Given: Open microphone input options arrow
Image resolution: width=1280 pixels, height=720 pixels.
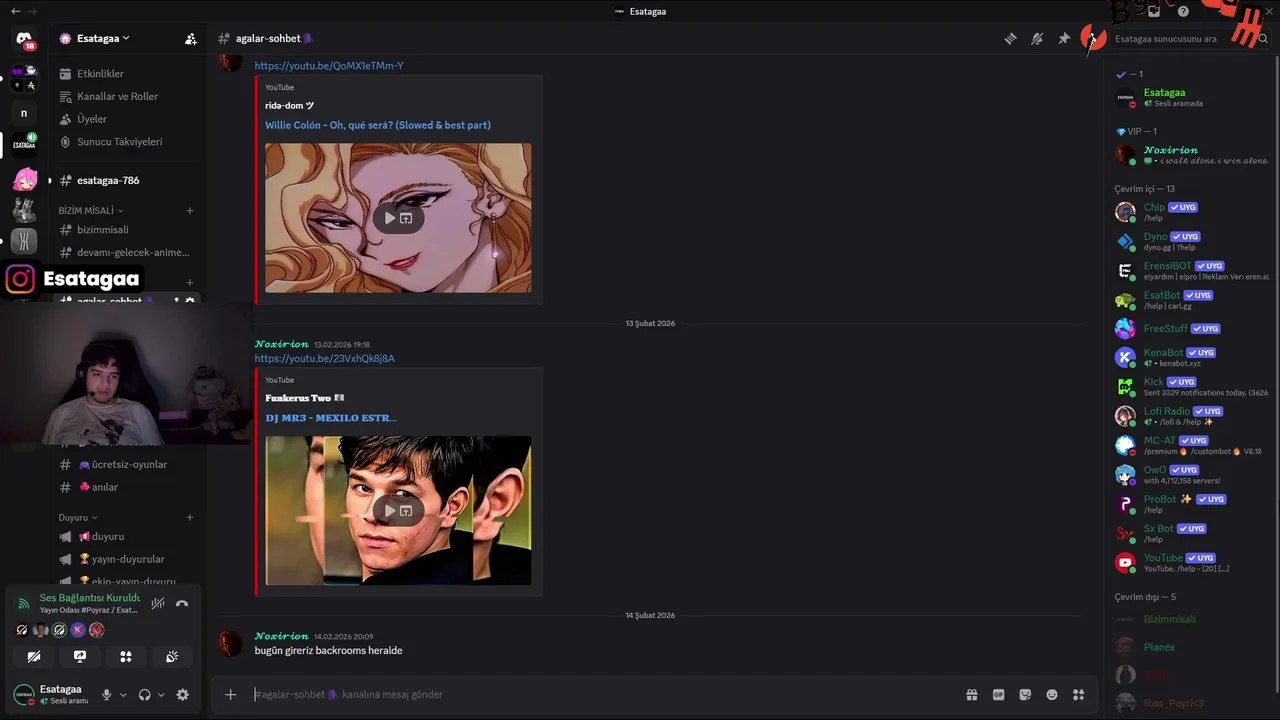Looking at the screenshot, I should [x=123, y=695].
